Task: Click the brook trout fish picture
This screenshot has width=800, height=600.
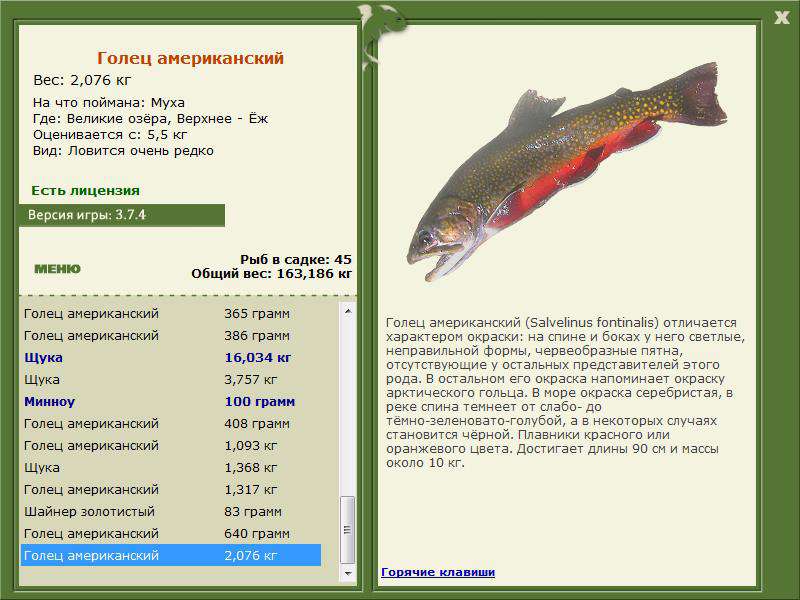Action: (x=566, y=171)
